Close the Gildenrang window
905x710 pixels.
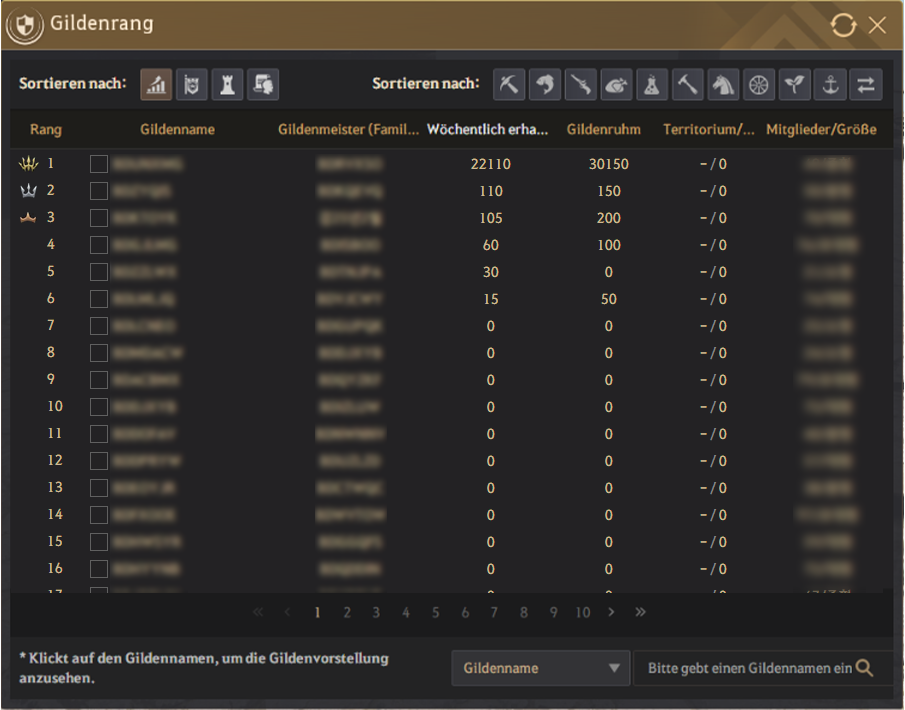click(877, 25)
